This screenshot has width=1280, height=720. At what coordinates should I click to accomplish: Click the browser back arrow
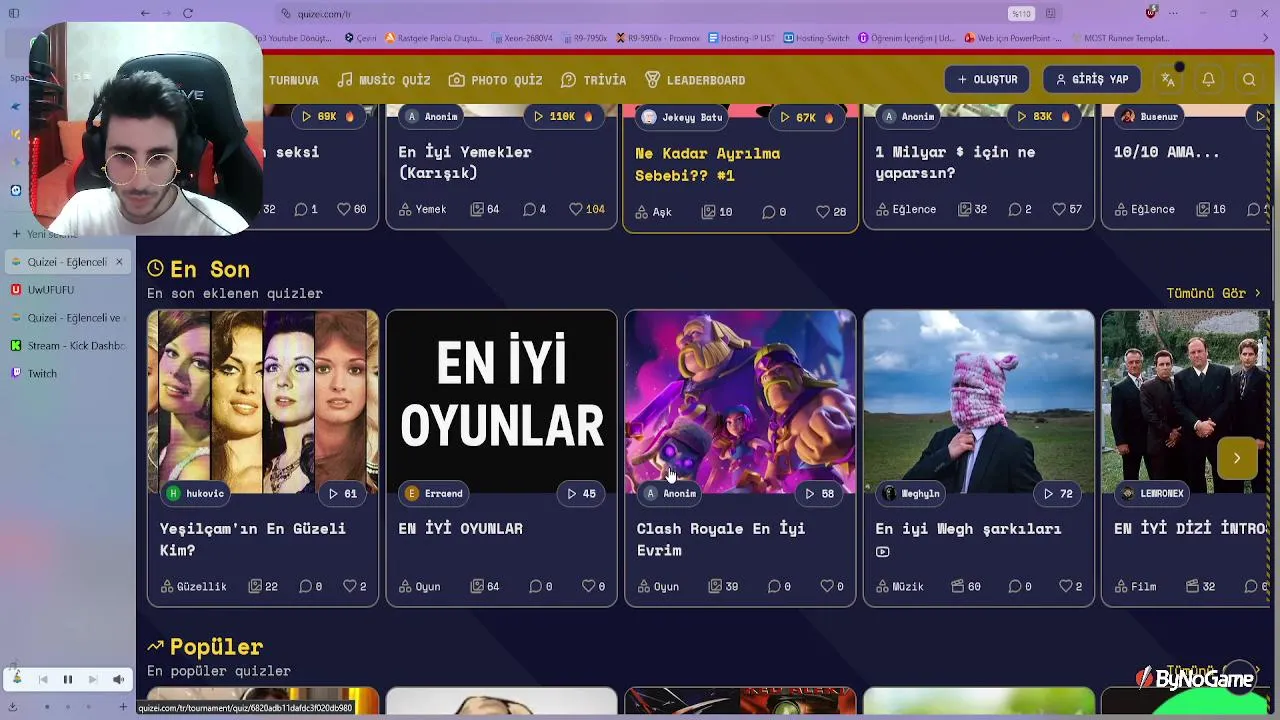145,13
